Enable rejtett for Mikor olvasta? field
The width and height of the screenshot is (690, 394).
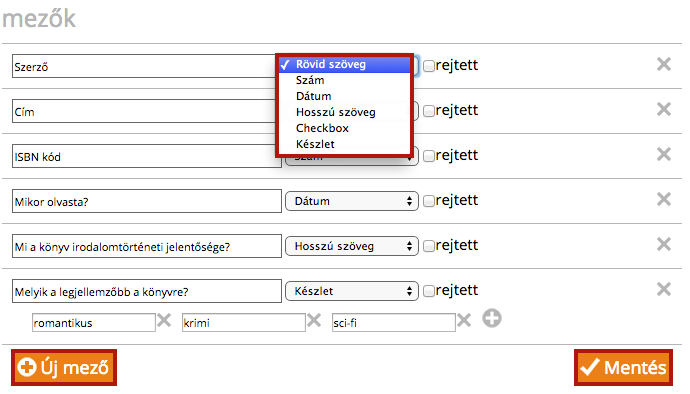pos(429,201)
